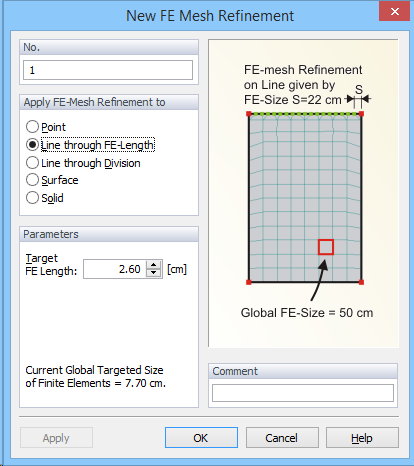The image size is (414, 466).
Task: Select Line through FE-Length option
Action: pyautogui.click(x=32, y=145)
